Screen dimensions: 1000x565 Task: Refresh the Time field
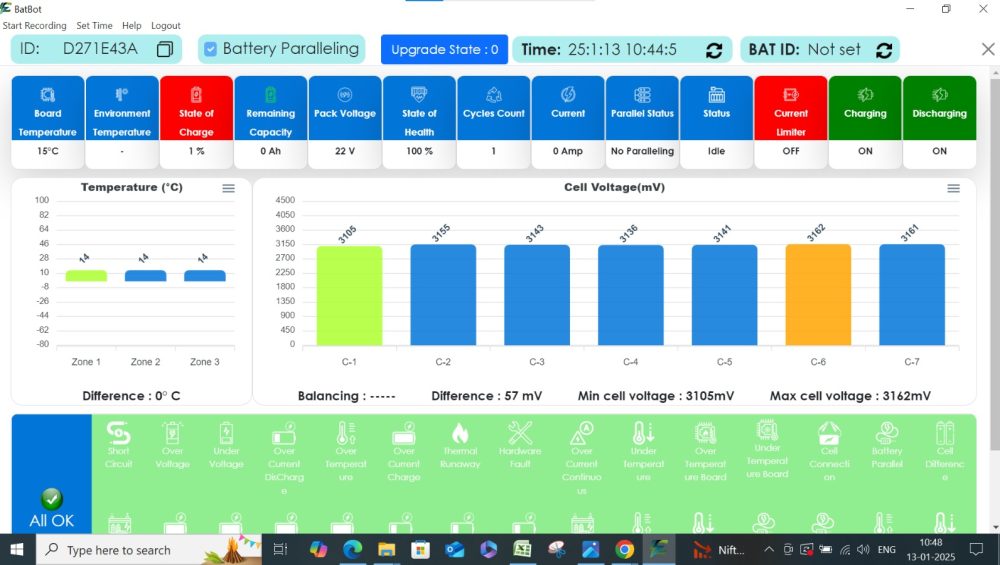[714, 50]
